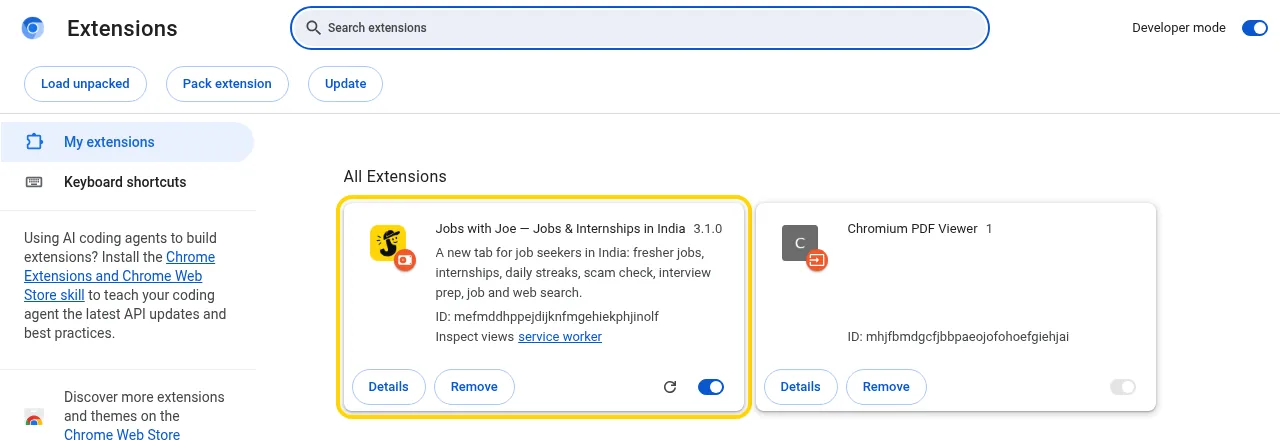Click the Jobs with Joe description text

click(x=575, y=273)
